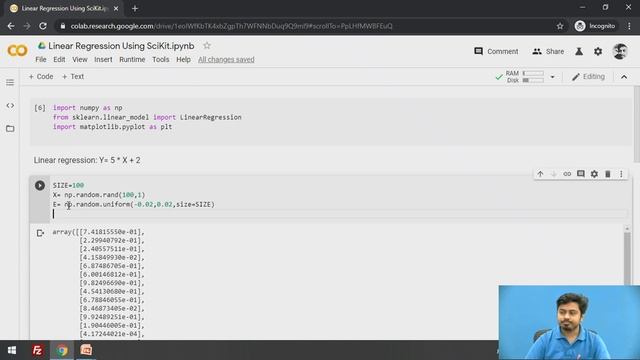Screen dimensions: 640x360
Task: Click the page vertical scrollbar
Action: click(636, 124)
